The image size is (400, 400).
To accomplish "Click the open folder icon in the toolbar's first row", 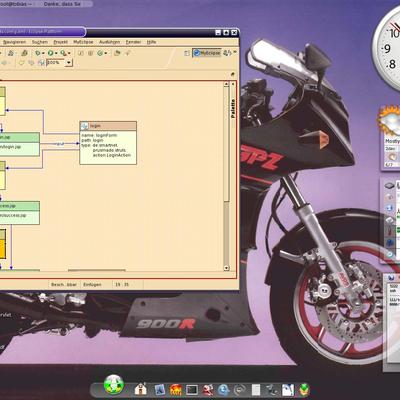I will click(117, 53).
